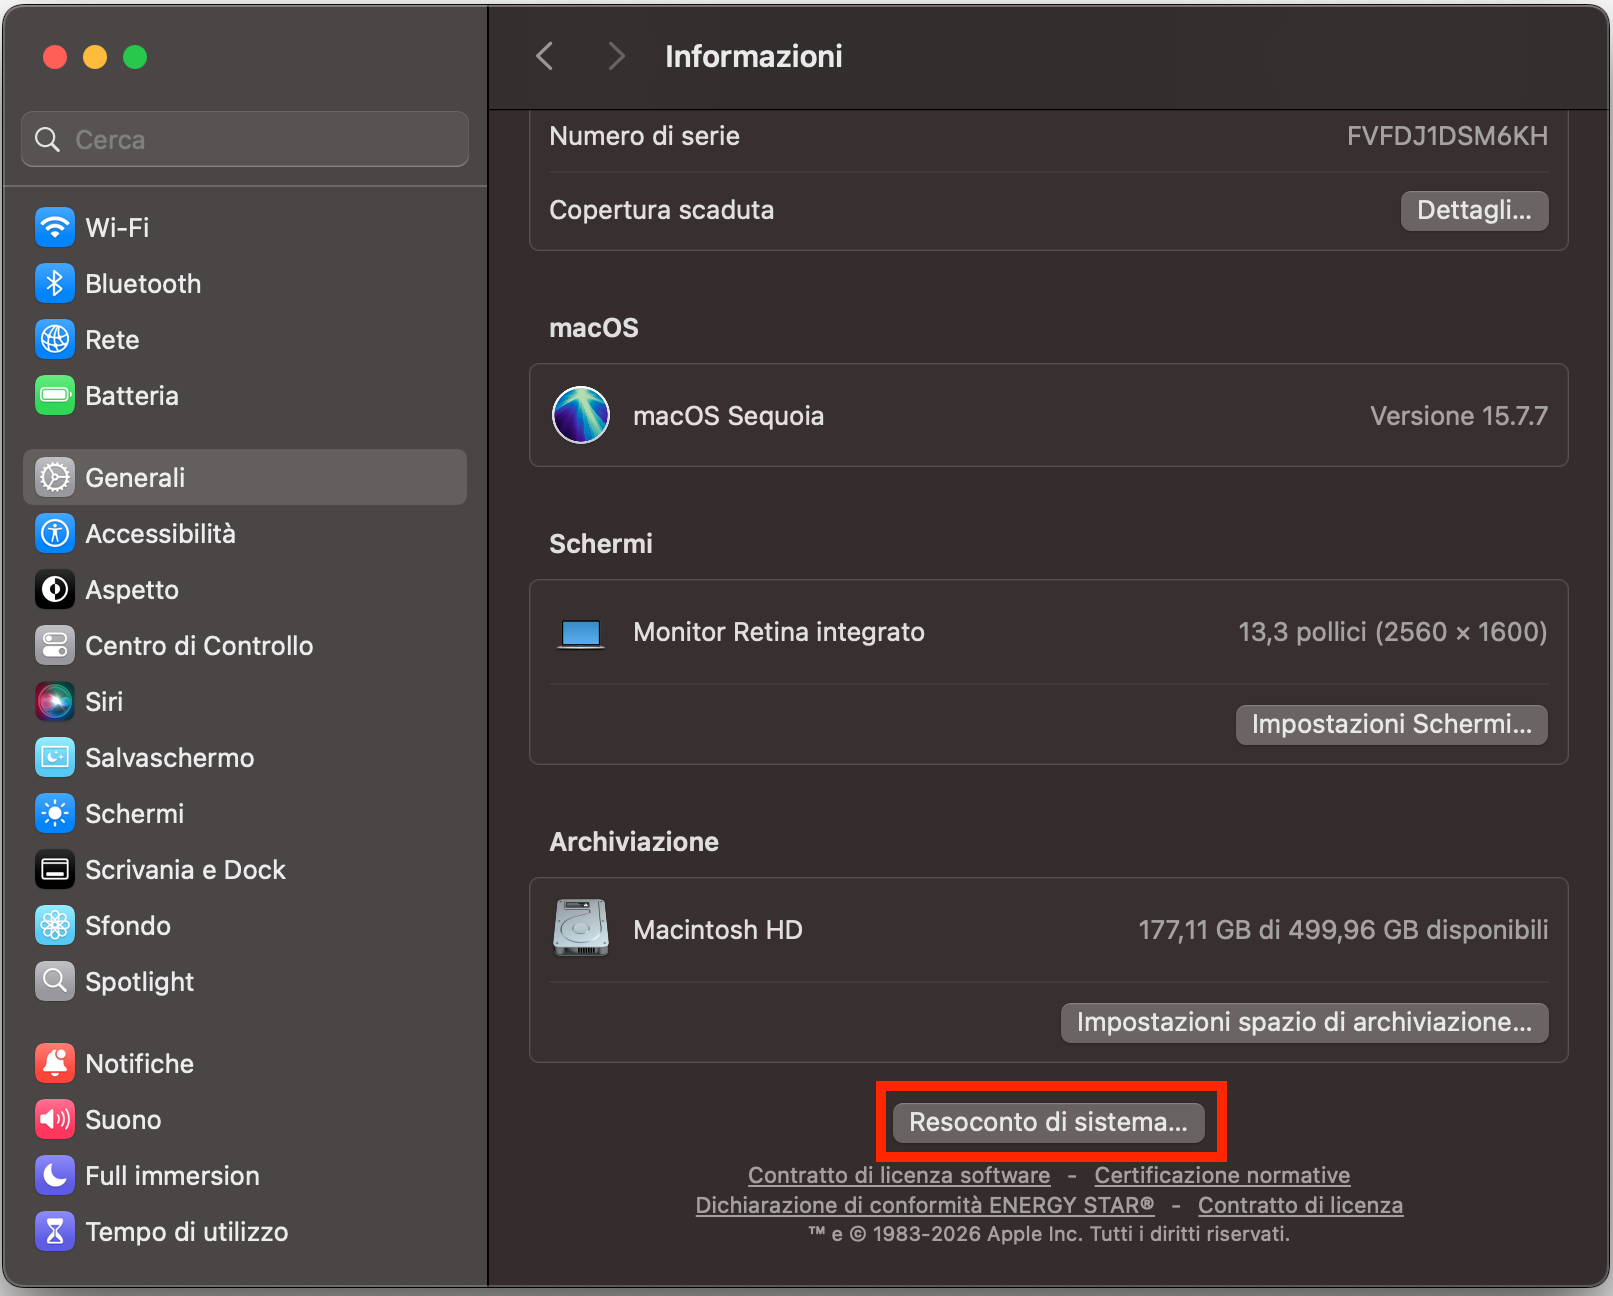Open Contratto di licenza software link

point(899,1175)
